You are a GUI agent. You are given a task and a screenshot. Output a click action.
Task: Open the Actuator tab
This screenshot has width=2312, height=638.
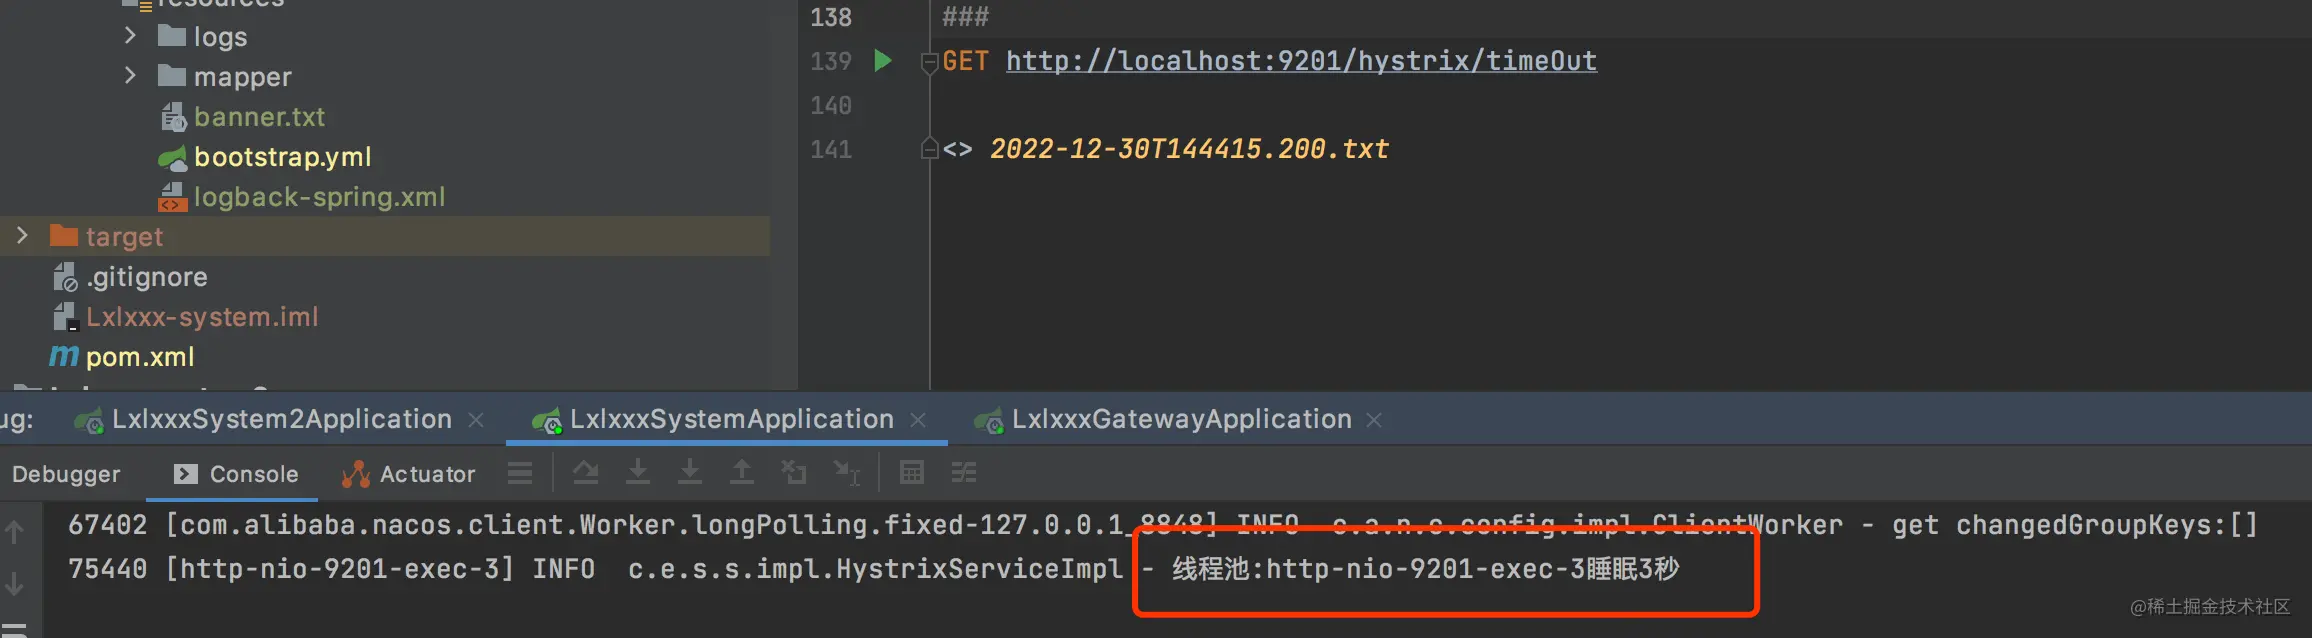click(x=408, y=474)
